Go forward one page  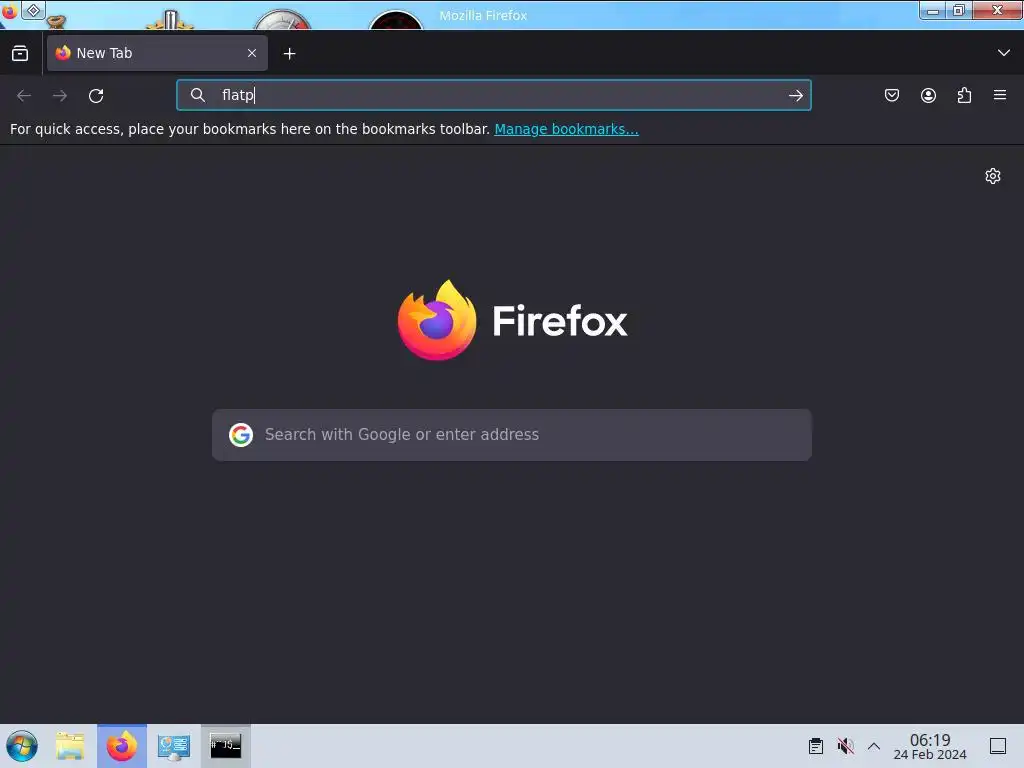tap(60, 95)
